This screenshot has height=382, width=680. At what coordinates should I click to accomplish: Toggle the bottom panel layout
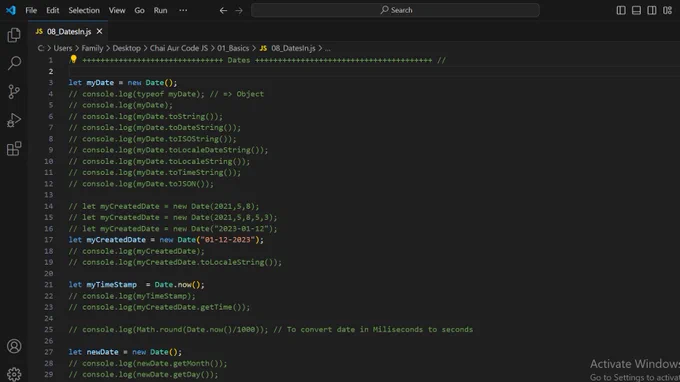pos(636,10)
